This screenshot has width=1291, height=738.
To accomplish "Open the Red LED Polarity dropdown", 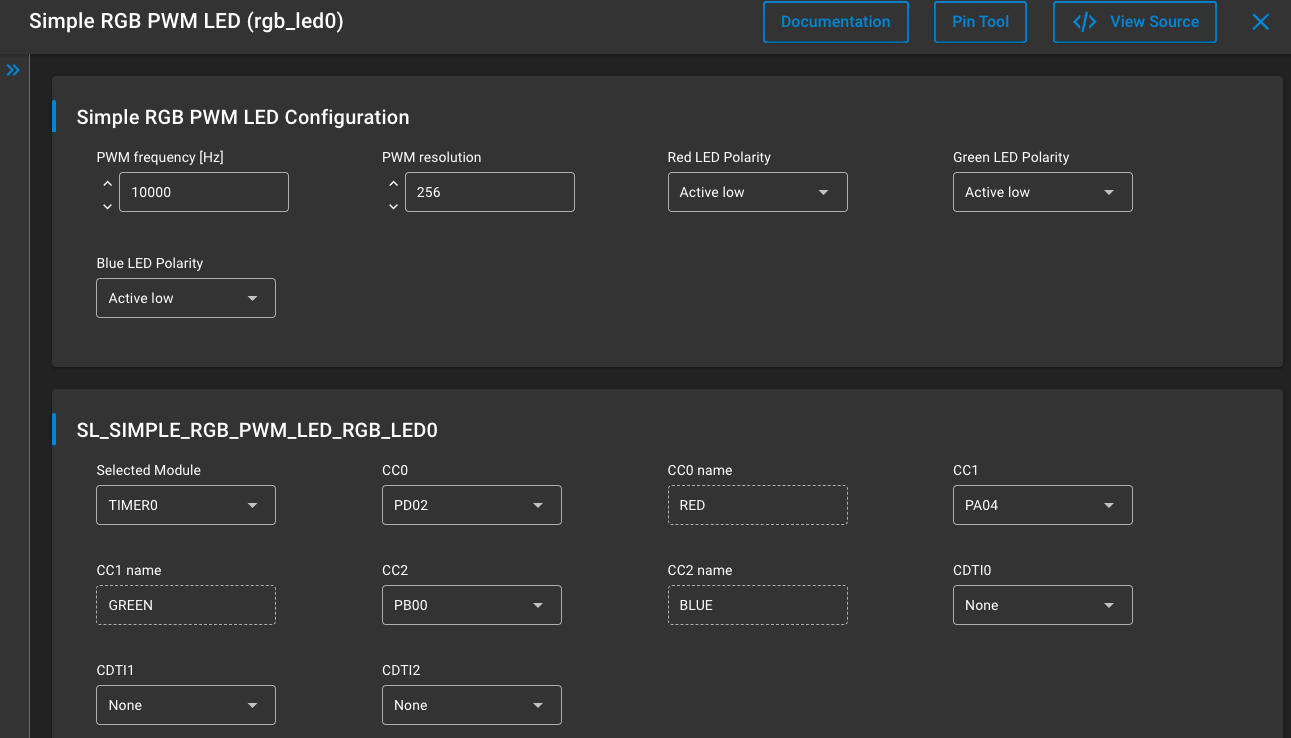I will 757,191.
